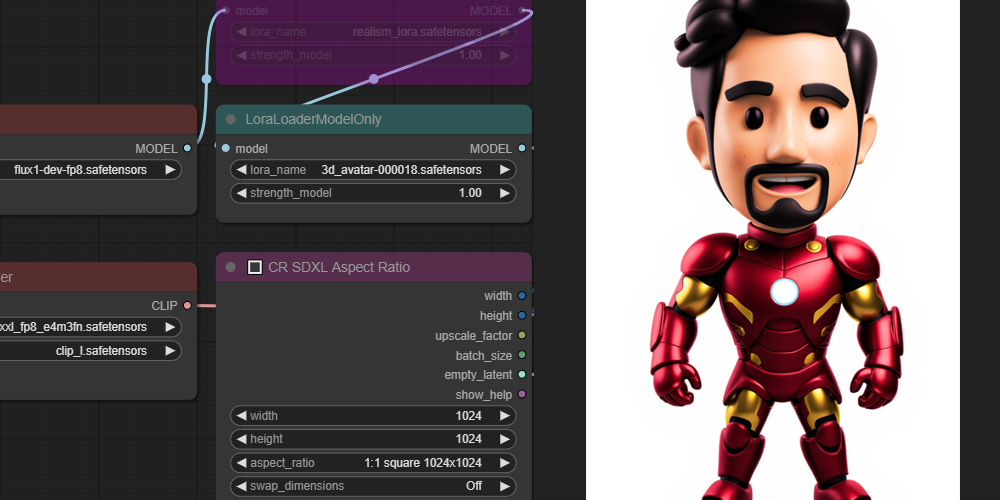Click midpoint dot on the light-blue vertical link
The image size is (1000, 500).
tap(206, 79)
